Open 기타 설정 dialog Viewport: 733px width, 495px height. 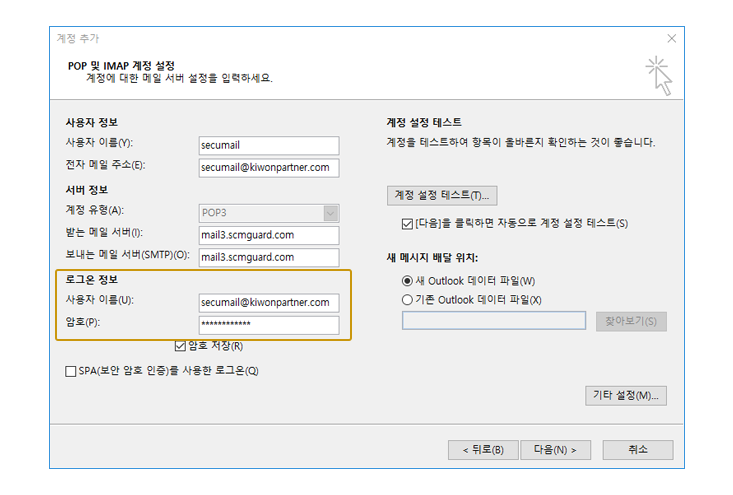pos(626,395)
